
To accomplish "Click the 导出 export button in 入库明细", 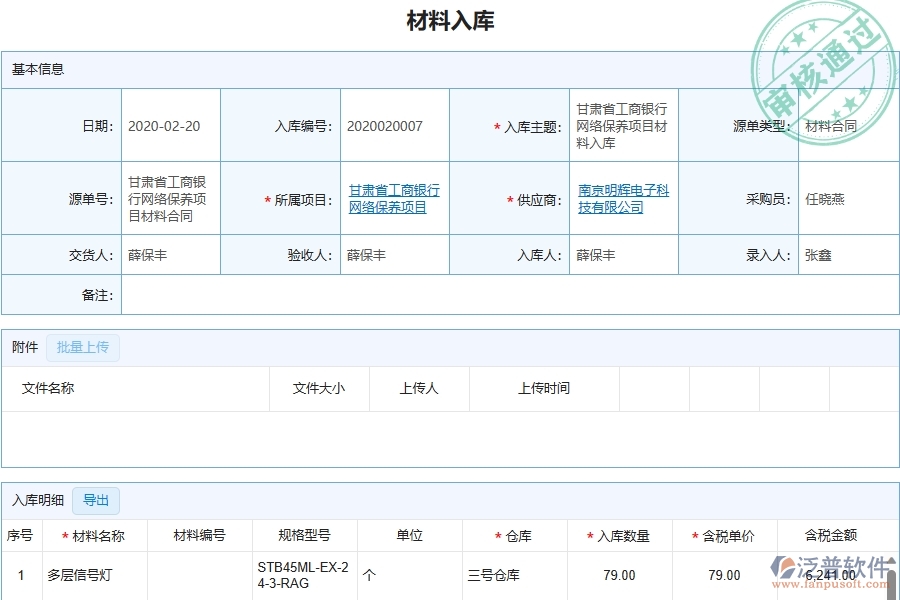I will (96, 501).
